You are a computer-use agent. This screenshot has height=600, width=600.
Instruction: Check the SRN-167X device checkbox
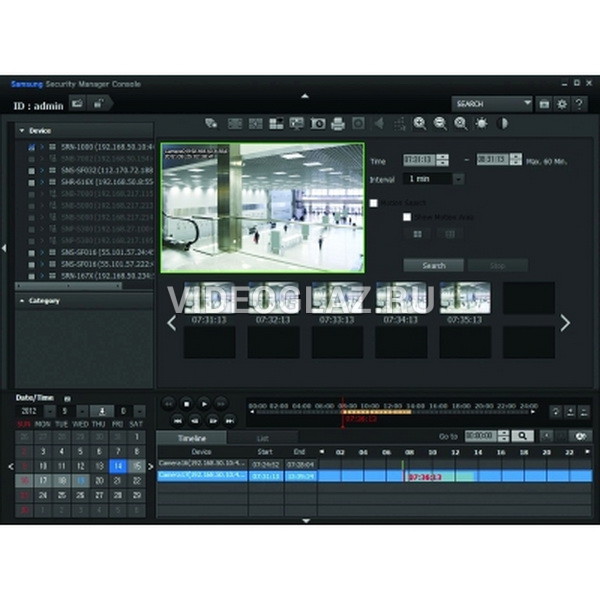pyautogui.click(x=31, y=276)
